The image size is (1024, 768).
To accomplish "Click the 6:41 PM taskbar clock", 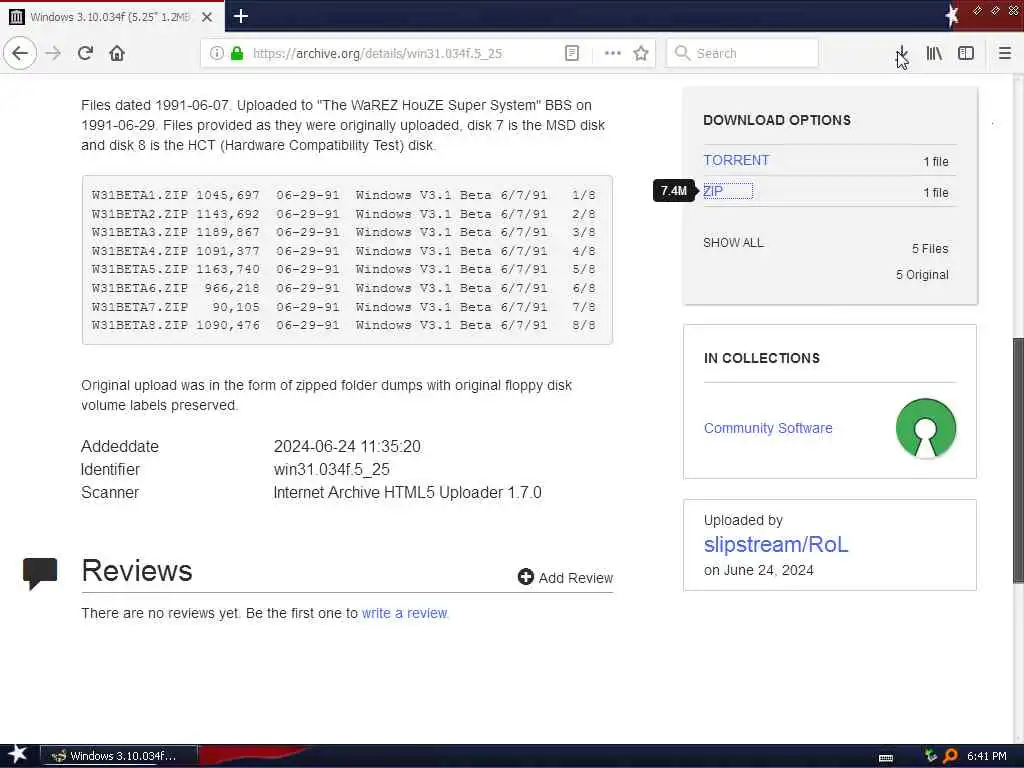I will [x=987, y=756].
